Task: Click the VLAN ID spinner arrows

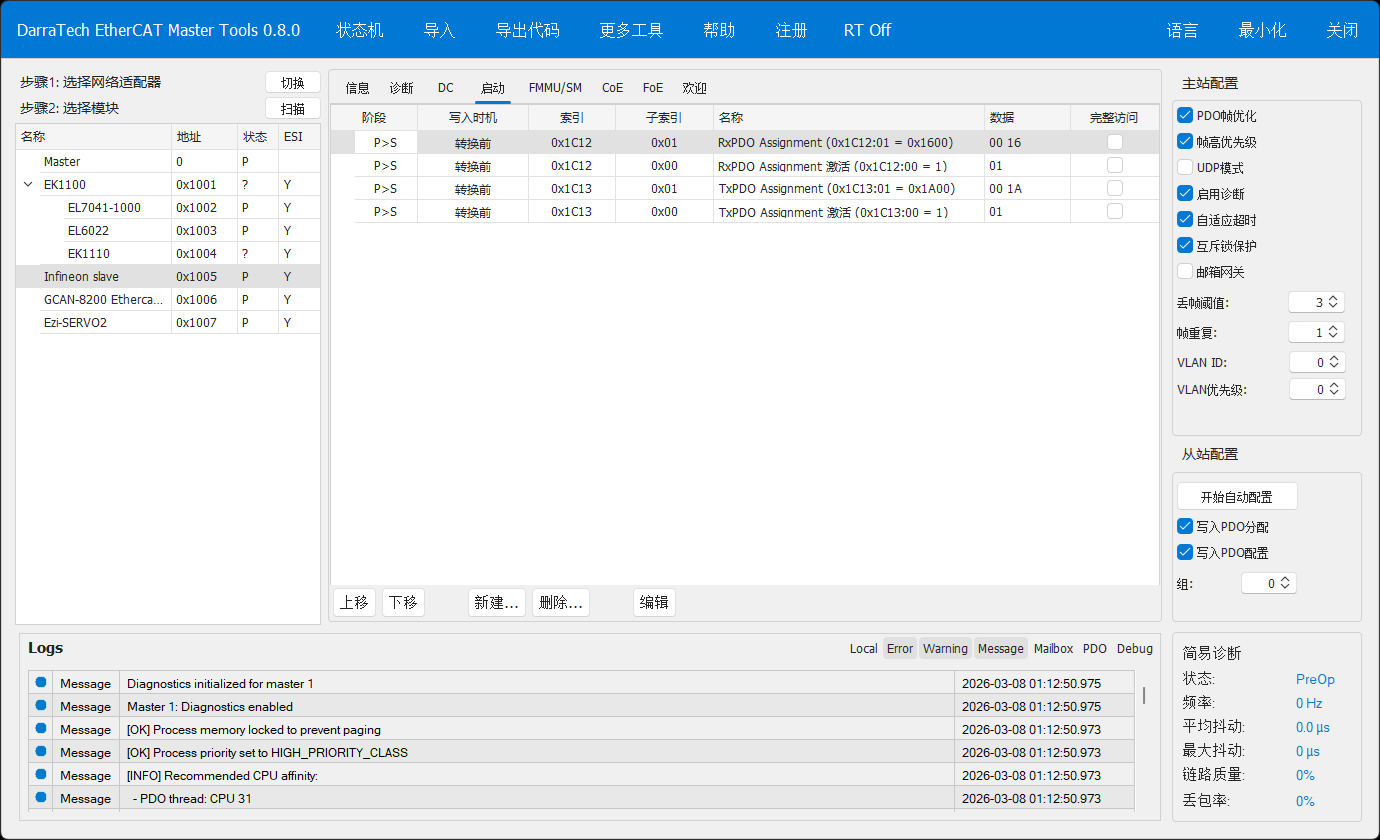Action: coord(1332,362)
